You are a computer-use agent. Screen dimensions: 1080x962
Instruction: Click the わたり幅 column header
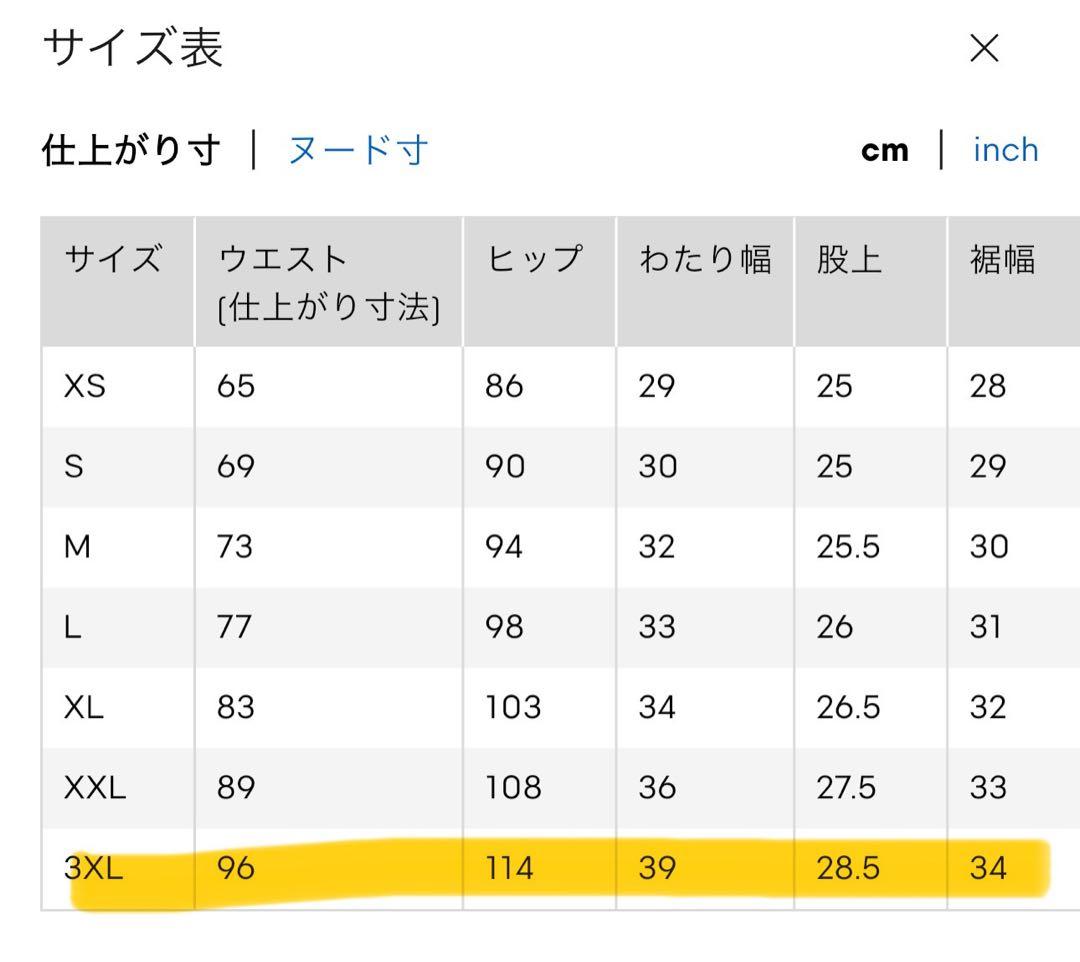[705, 259]
